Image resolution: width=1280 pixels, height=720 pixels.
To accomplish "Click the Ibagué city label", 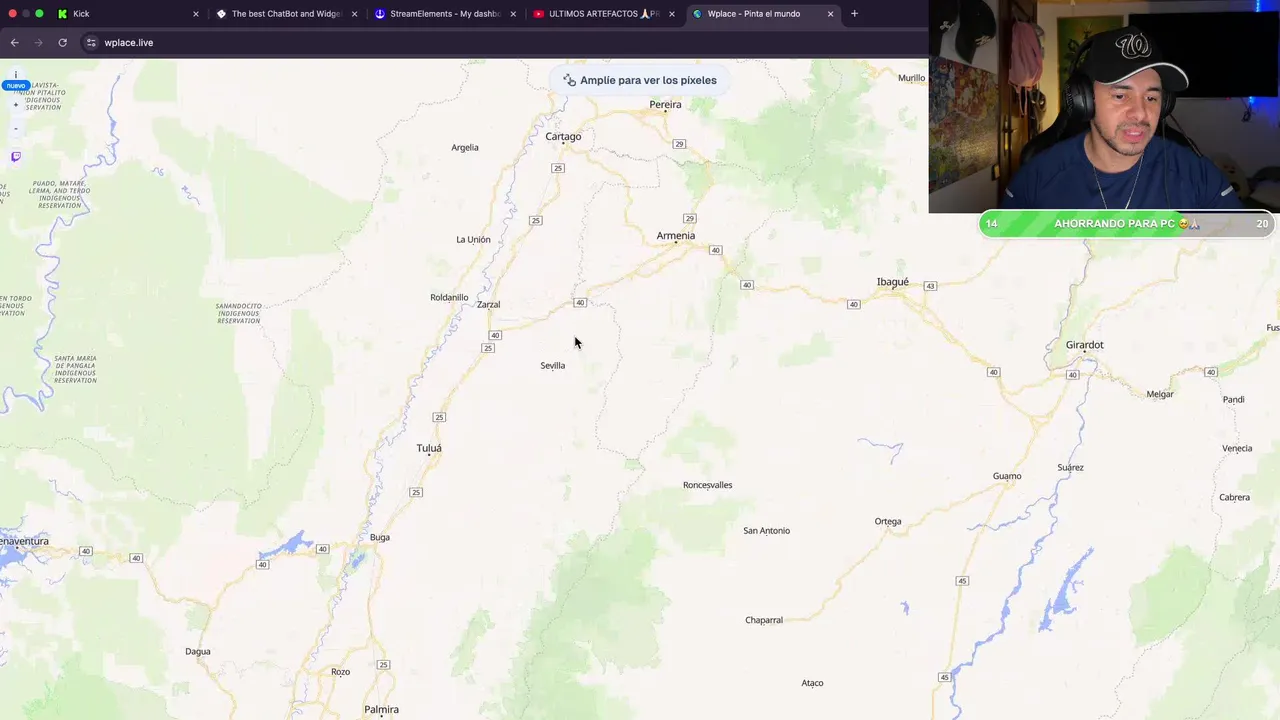I will point(892,282).
